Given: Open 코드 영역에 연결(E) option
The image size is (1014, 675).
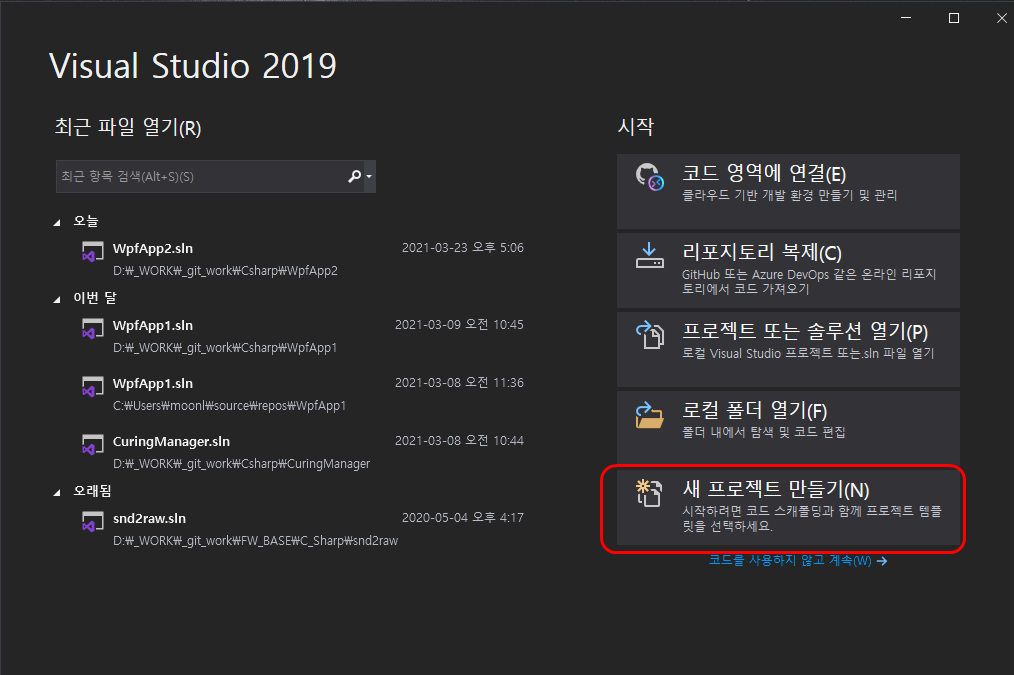Looking at the screenshot, I should (x=788, y=191).
